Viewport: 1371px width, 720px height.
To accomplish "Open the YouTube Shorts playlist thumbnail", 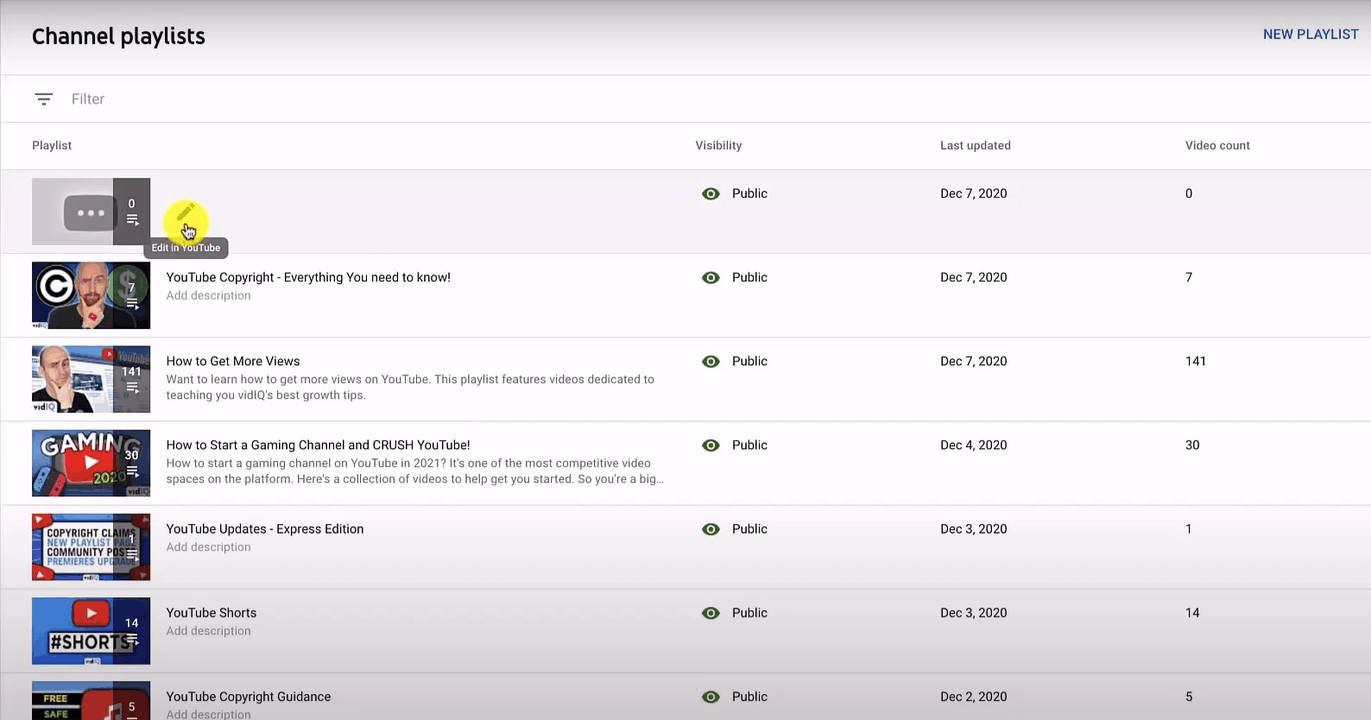I will tap(91, 631).
